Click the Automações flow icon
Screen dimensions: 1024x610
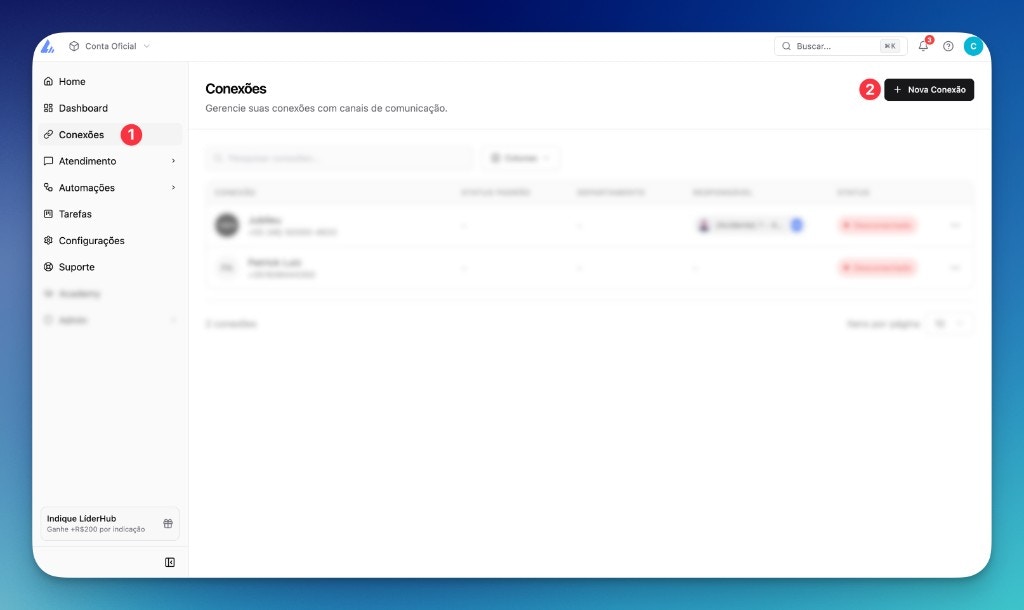[x=48, y=187]
